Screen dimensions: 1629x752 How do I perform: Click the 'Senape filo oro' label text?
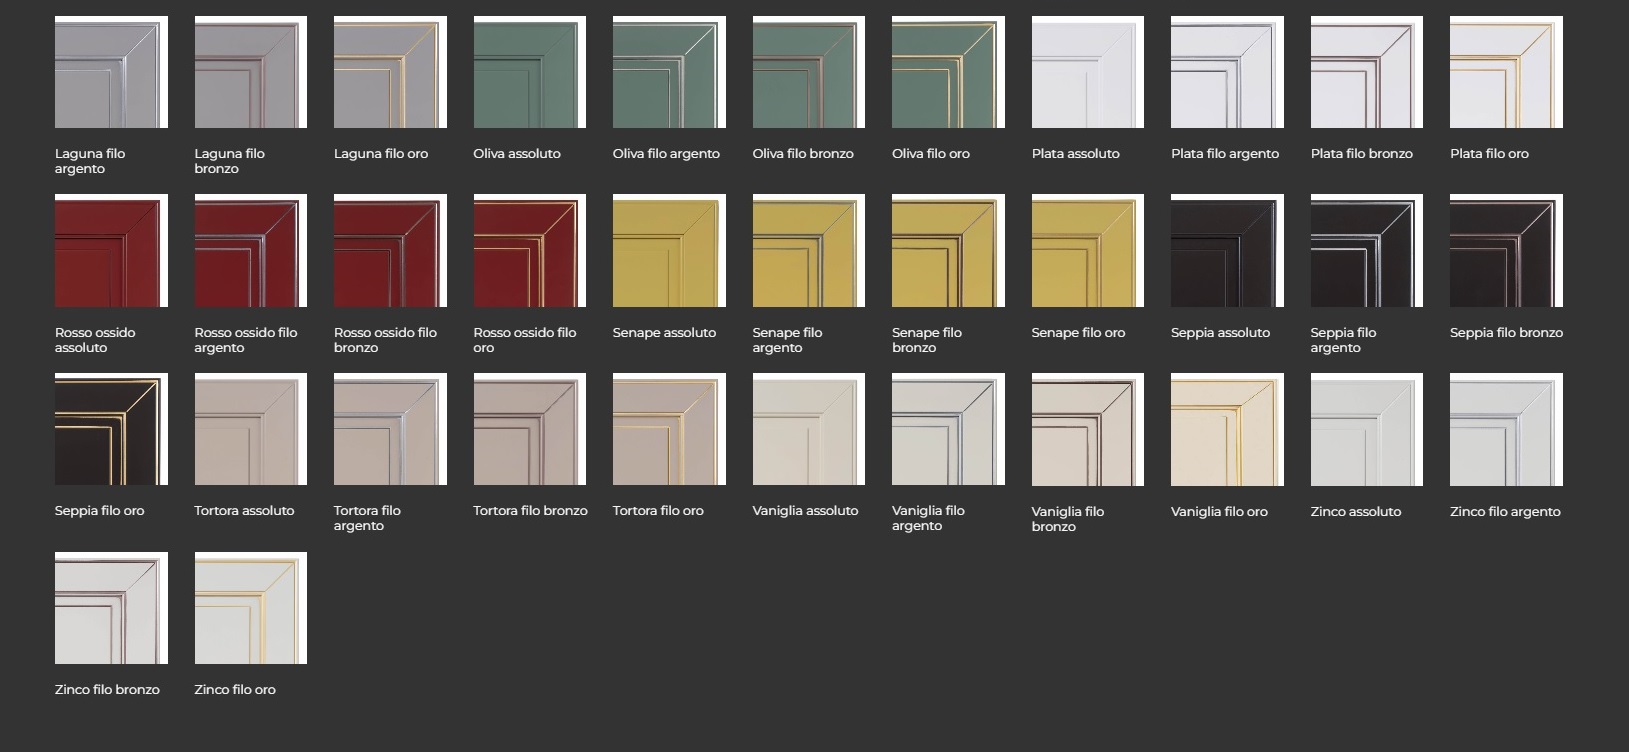tap(1078, 333)
